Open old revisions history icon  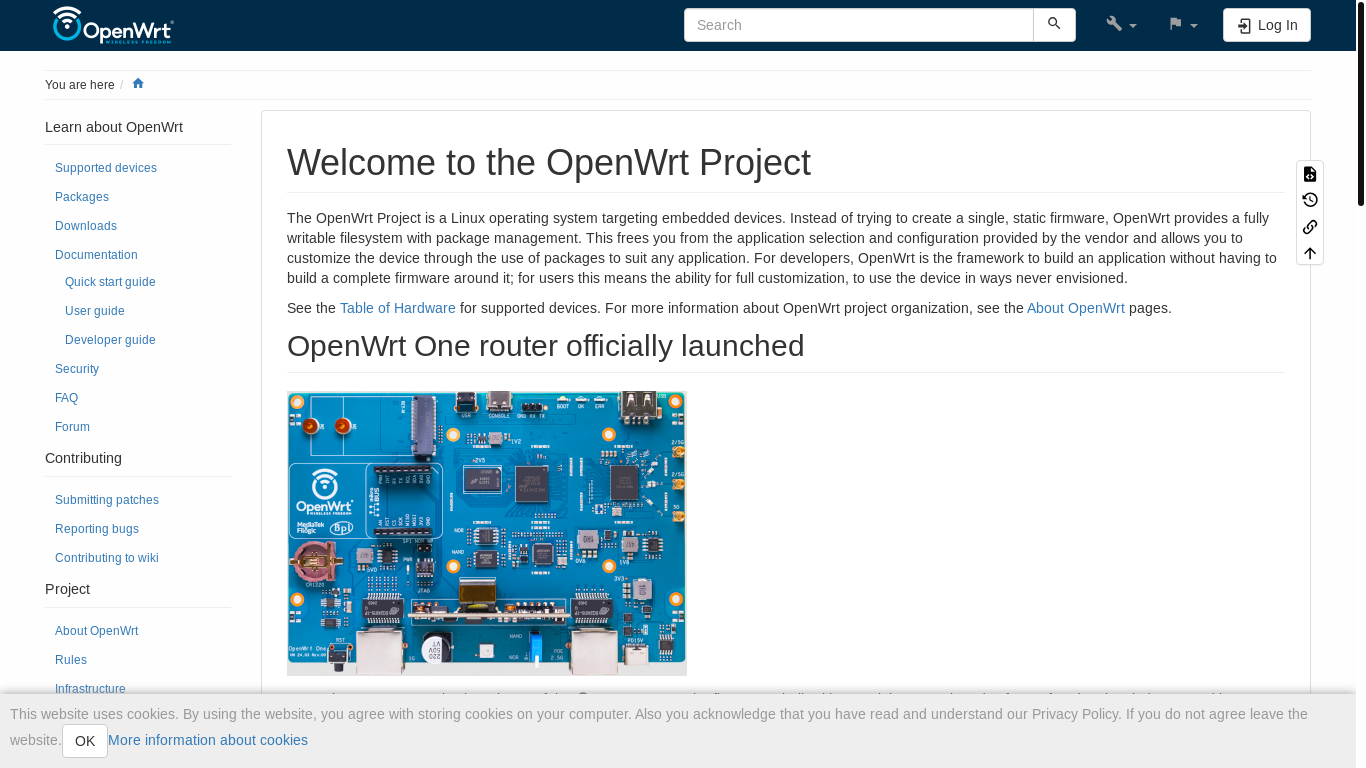pyautogui.click(x=1310, y=200)
